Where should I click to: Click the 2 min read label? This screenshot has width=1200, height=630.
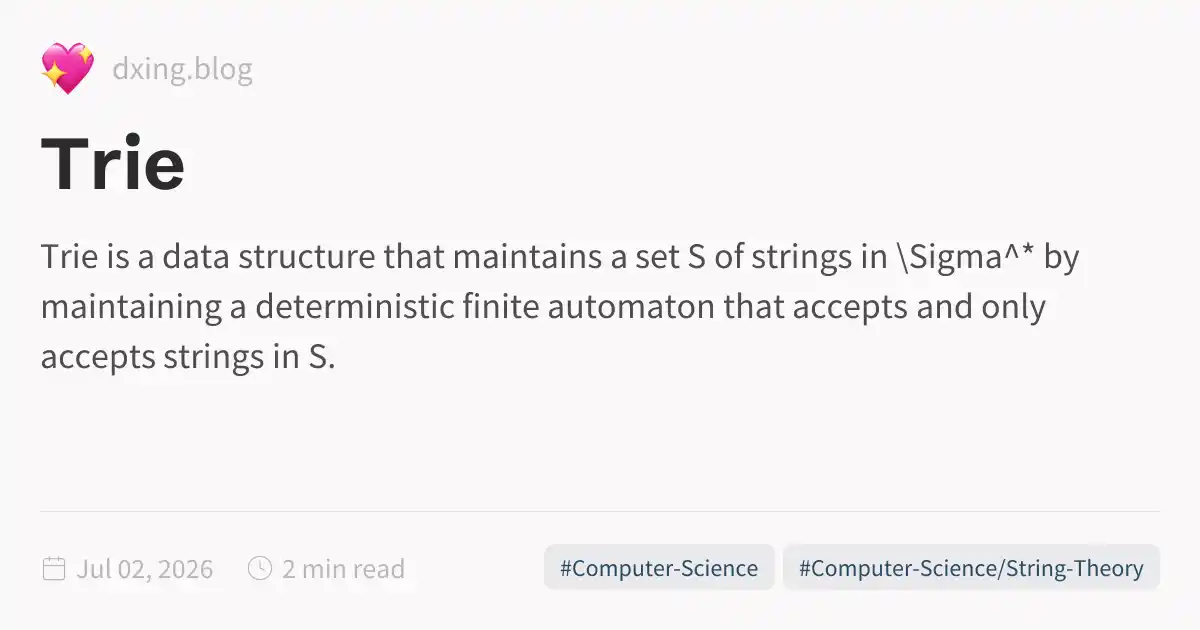[343, 569]
